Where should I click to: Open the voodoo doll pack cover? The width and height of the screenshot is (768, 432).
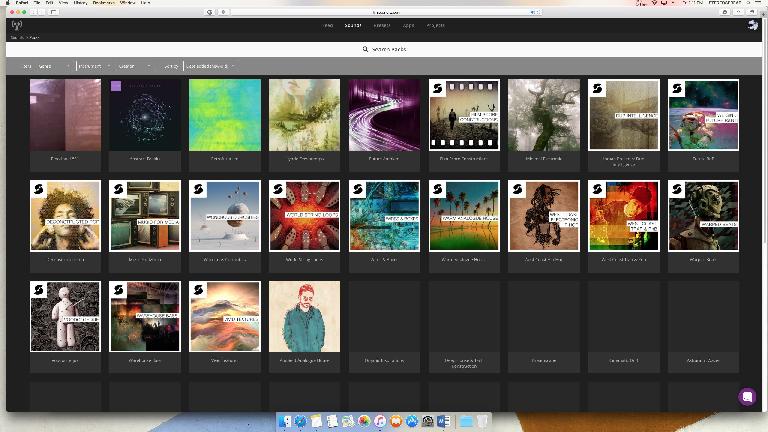pyautogui.click(x=65, y=316)
